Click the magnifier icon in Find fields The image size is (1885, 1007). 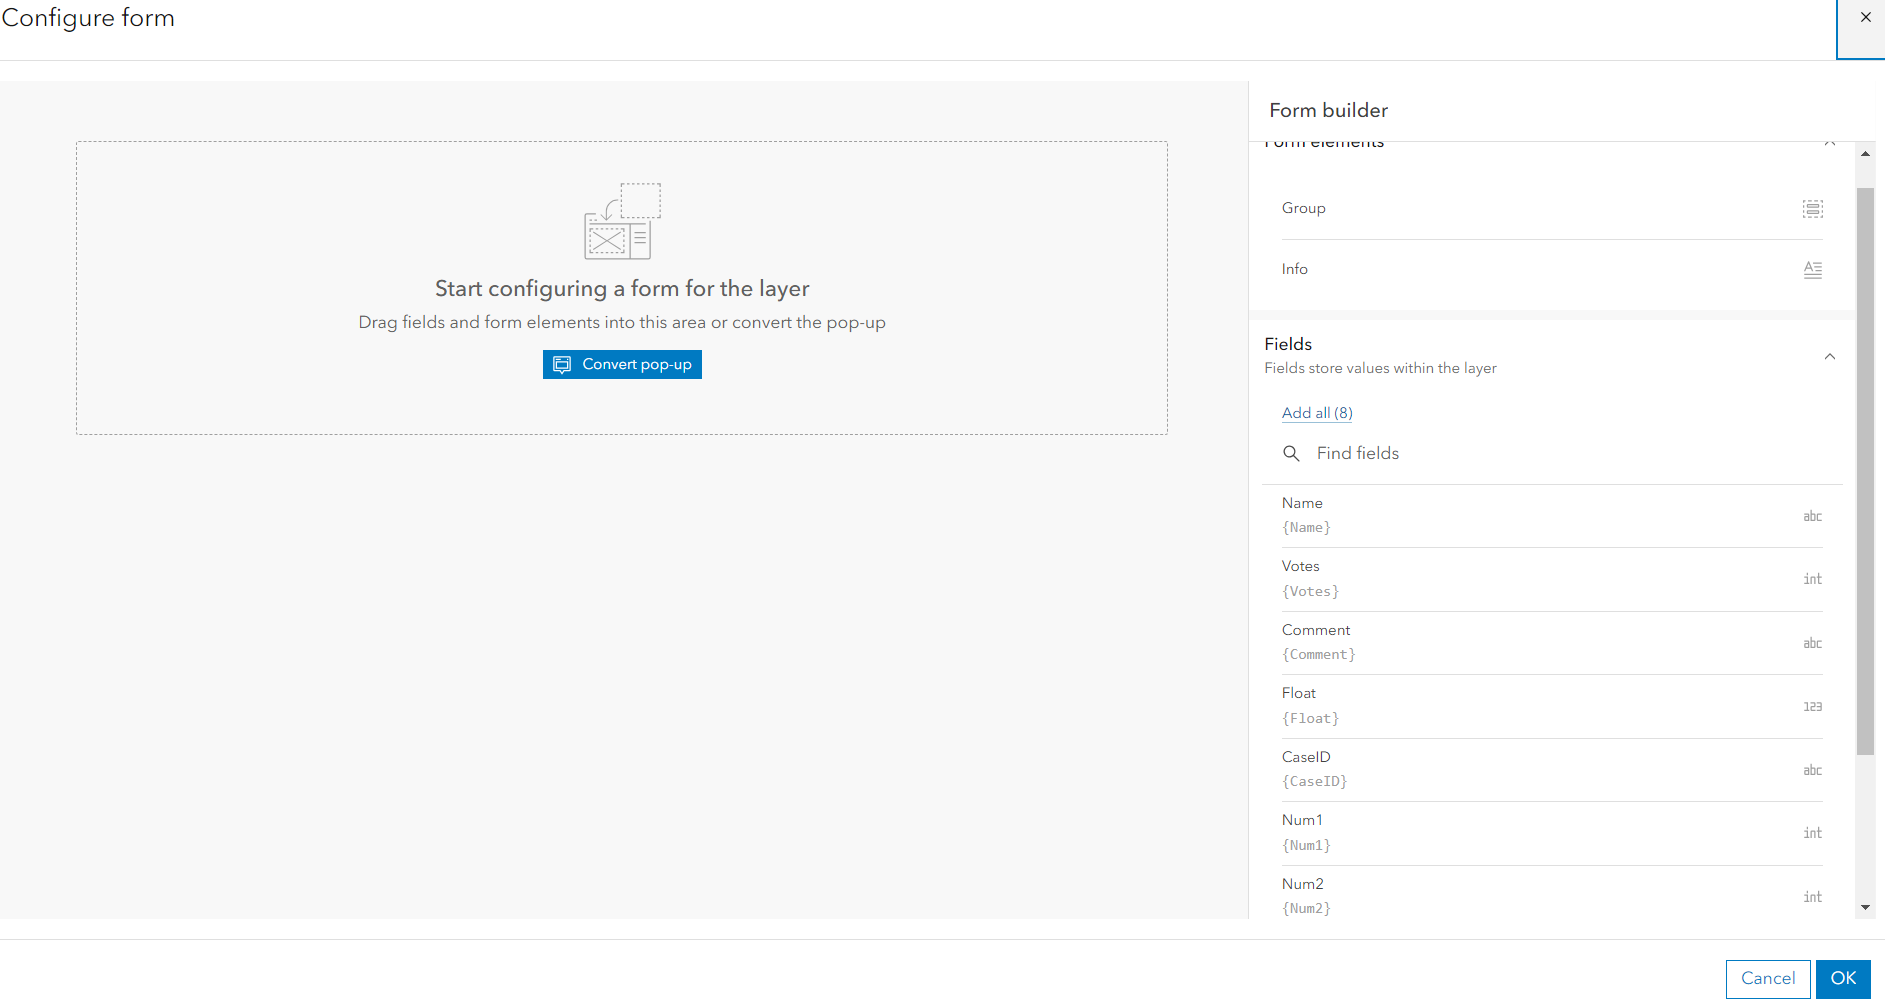pyautogui.click(x=1291, y=453)
